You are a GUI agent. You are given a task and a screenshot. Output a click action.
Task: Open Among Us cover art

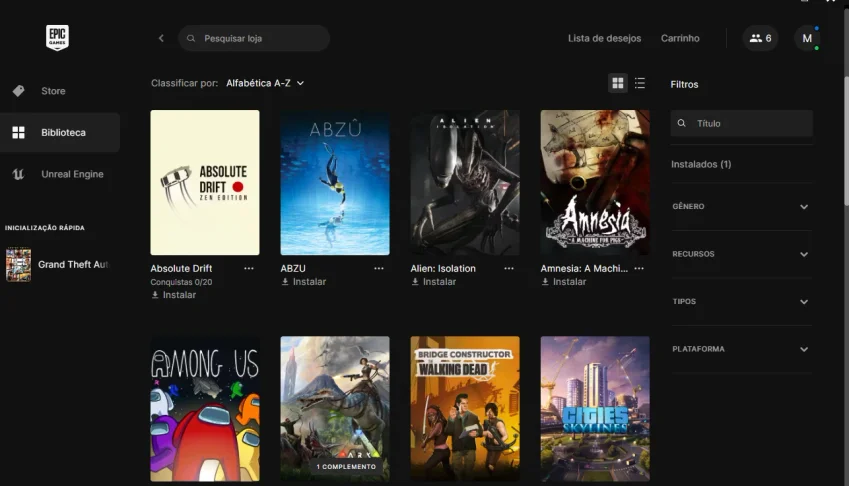coord(205,409)
